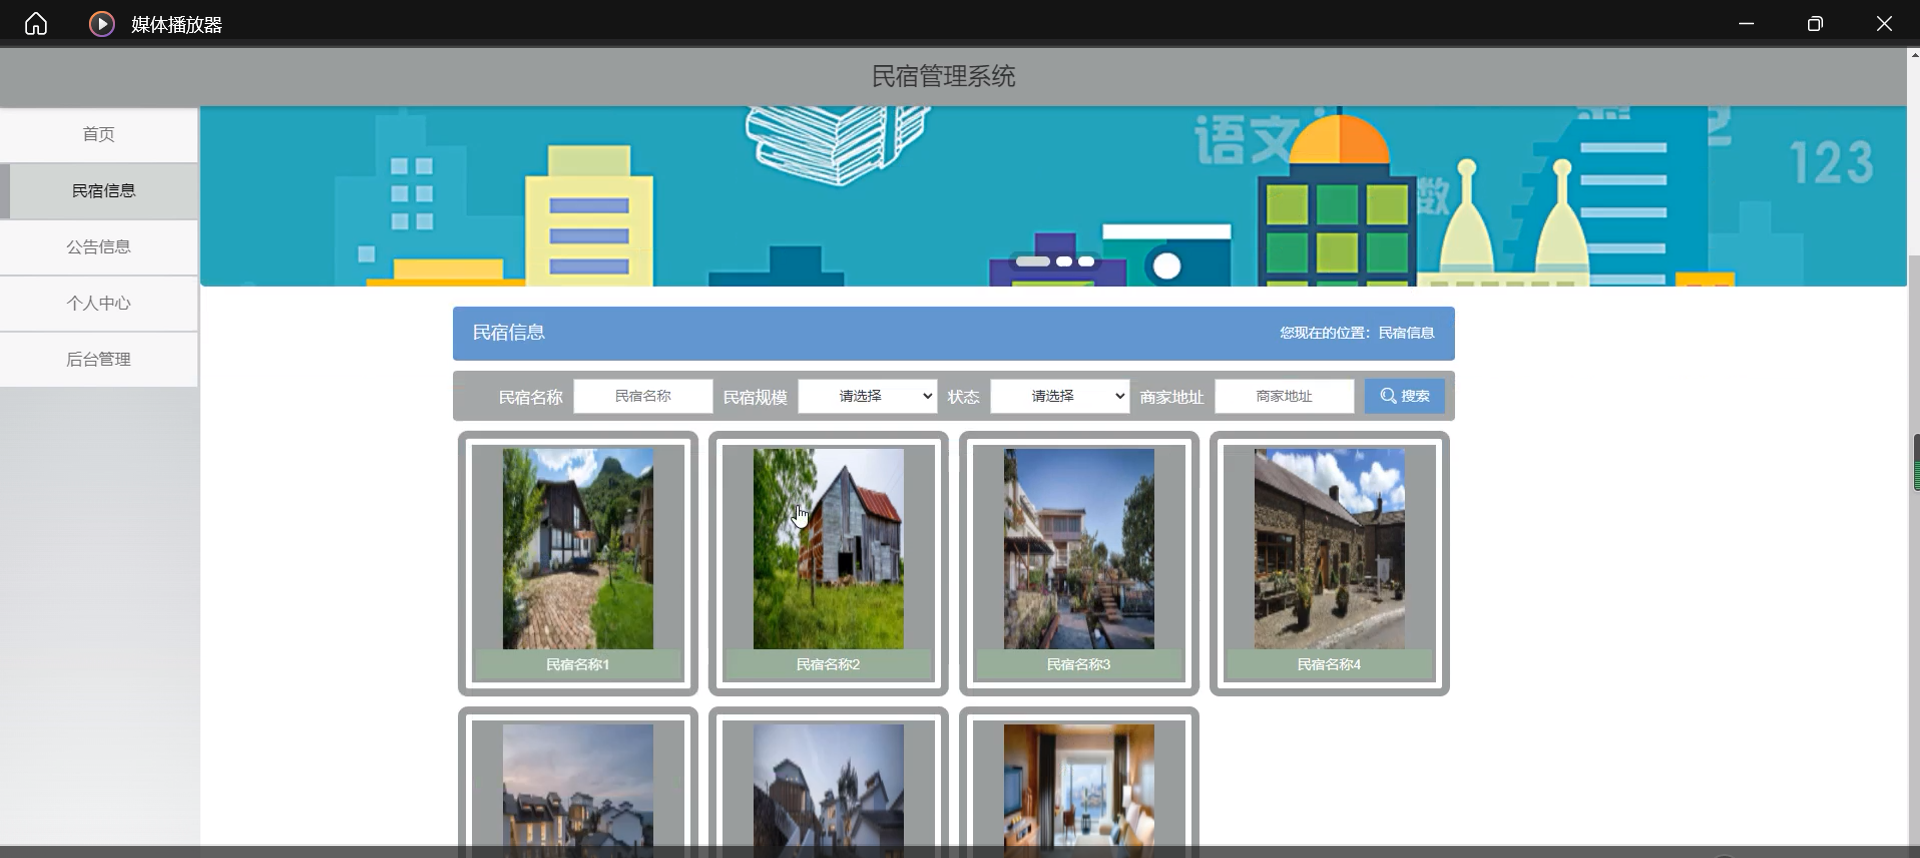
Task: Open the 民宿名称4 stone house photo
Action: coord(1329,548)
